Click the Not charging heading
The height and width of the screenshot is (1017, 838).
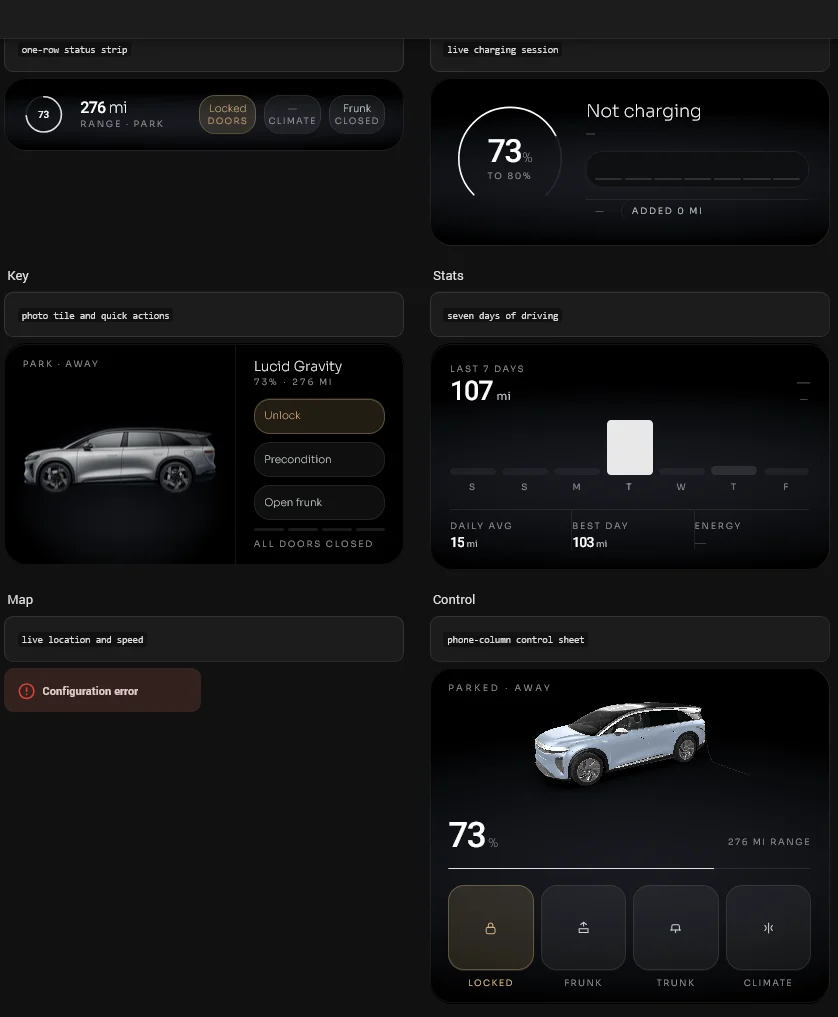[x=643, y=111]
